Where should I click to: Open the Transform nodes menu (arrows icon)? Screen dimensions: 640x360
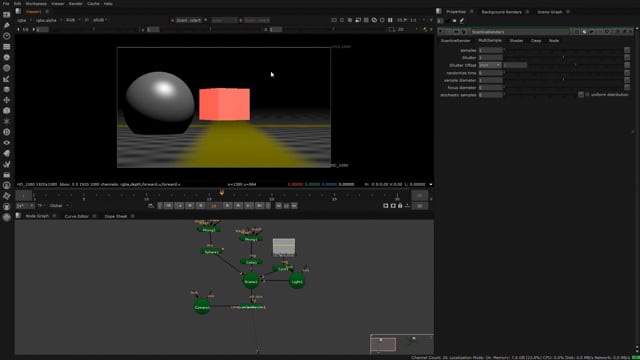click(x=7, y=100)
